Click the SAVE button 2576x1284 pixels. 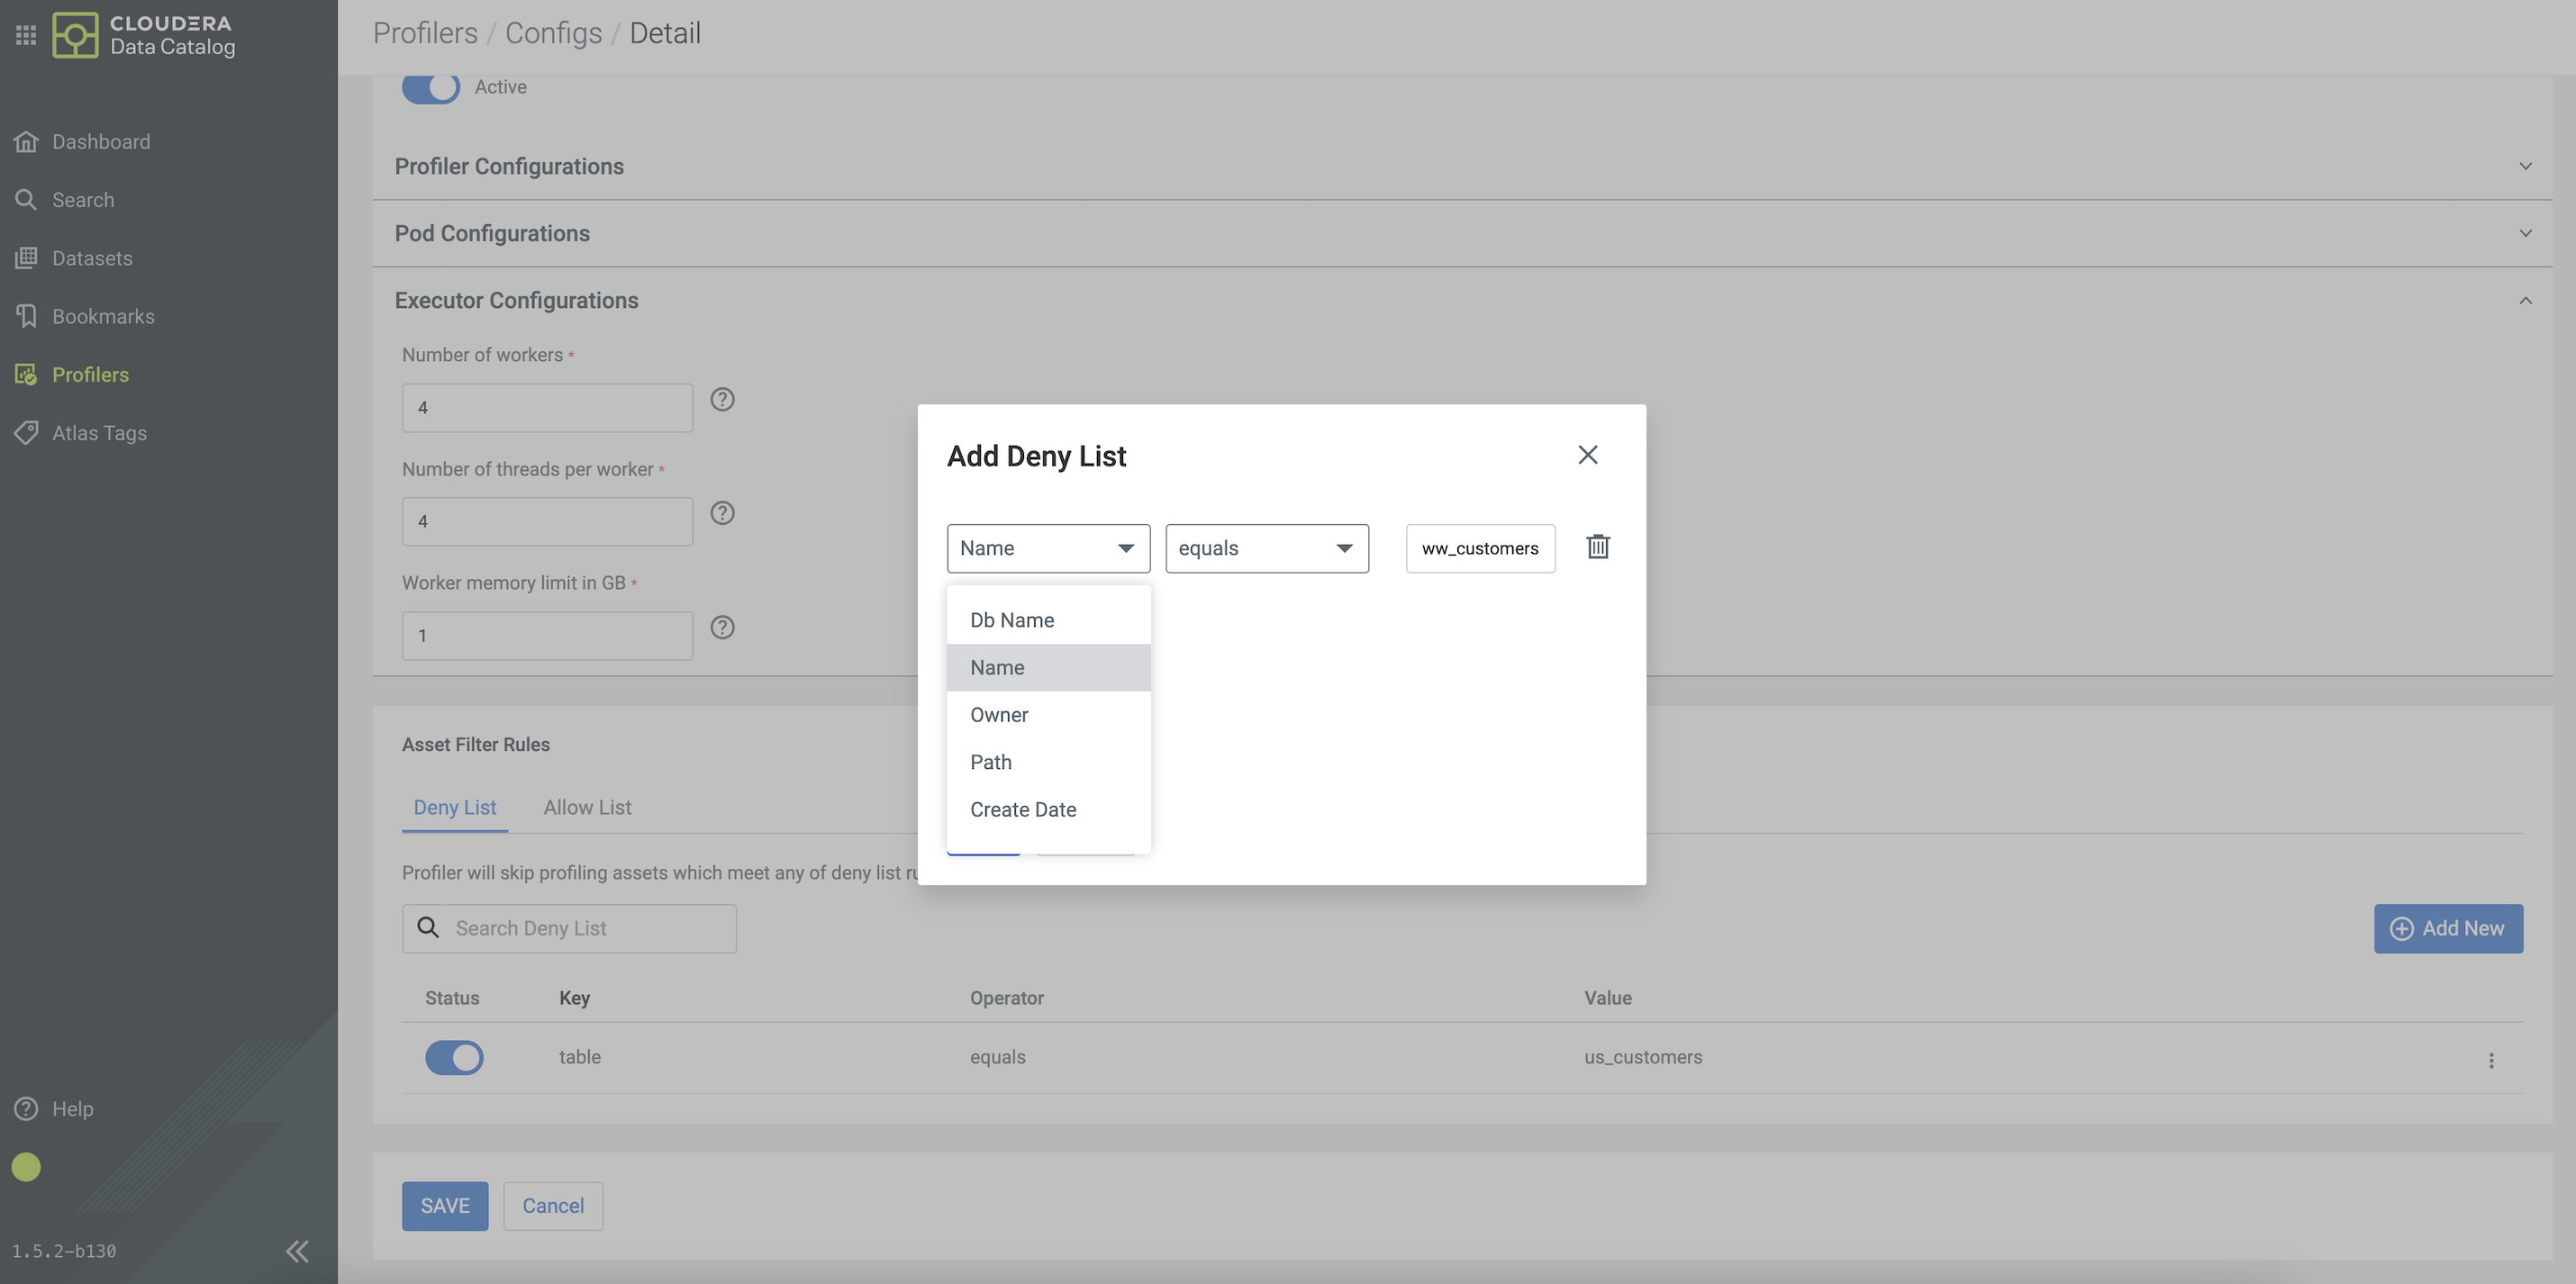[445, 1206]
